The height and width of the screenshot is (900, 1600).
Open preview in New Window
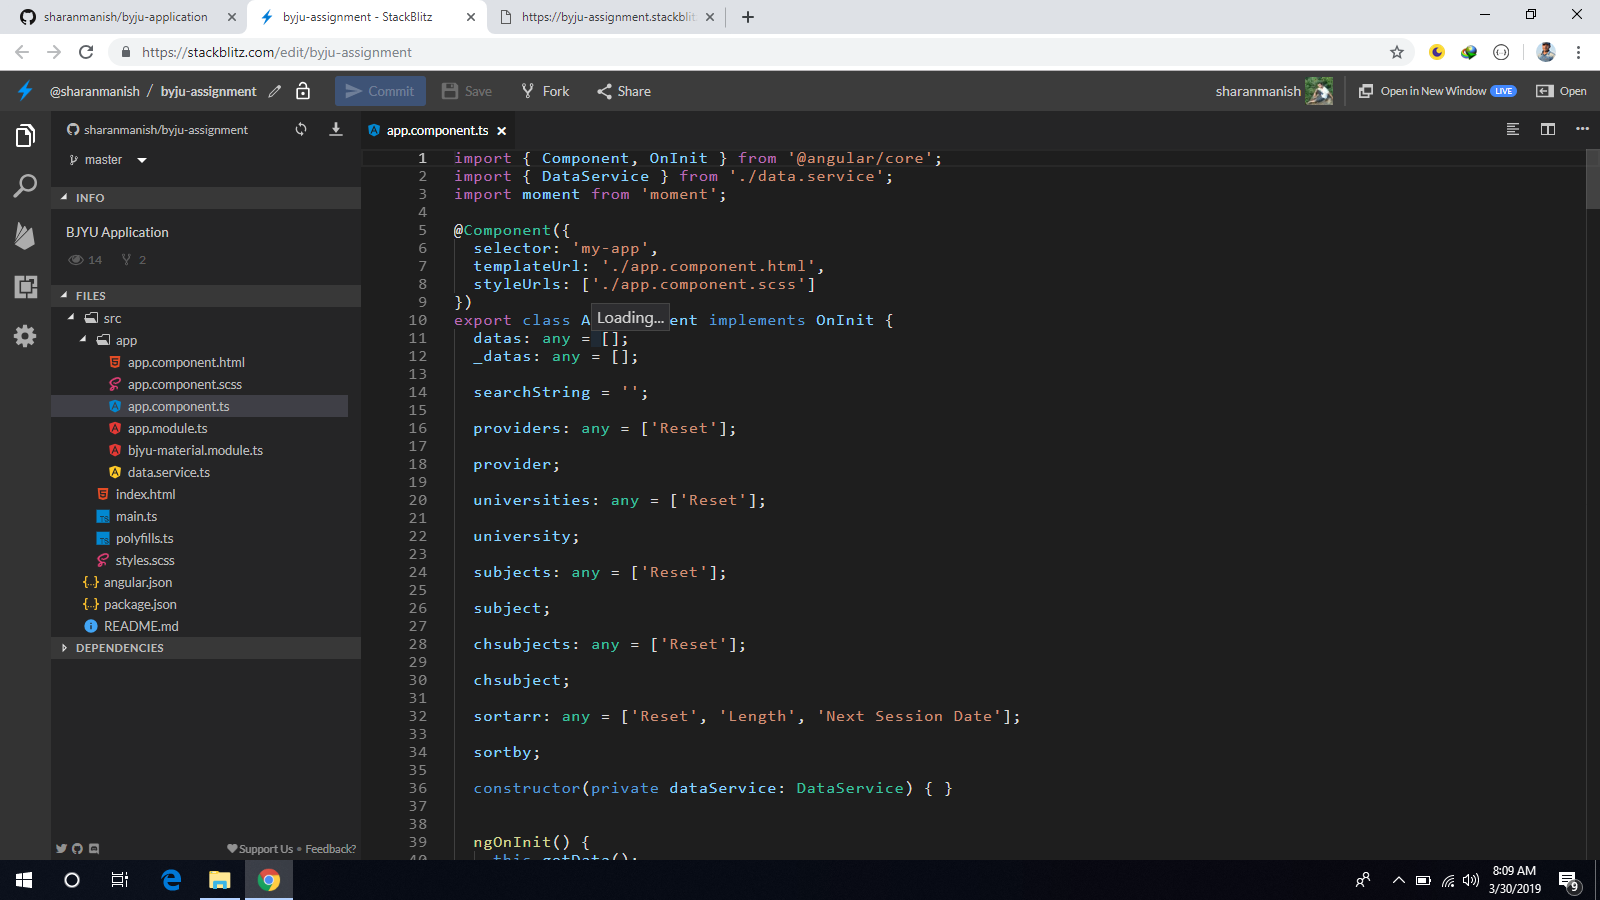[1437, 91]
